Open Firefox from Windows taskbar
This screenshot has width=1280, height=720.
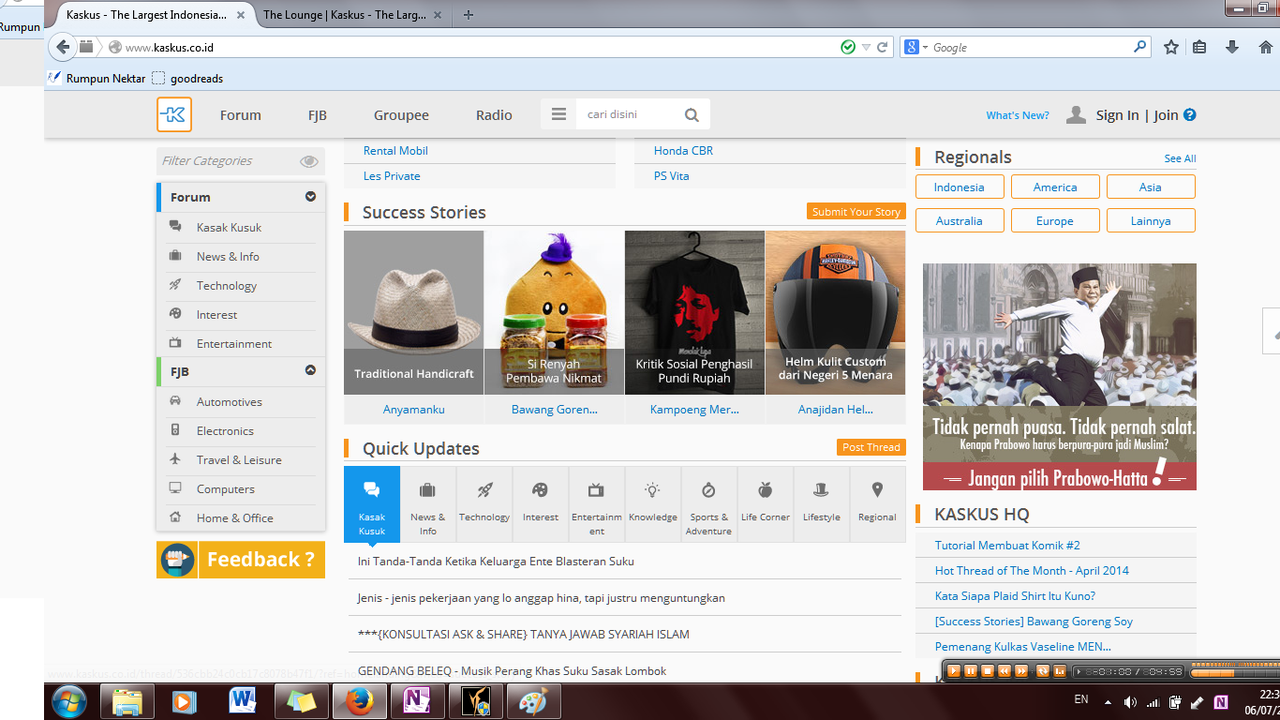[359, 702]
